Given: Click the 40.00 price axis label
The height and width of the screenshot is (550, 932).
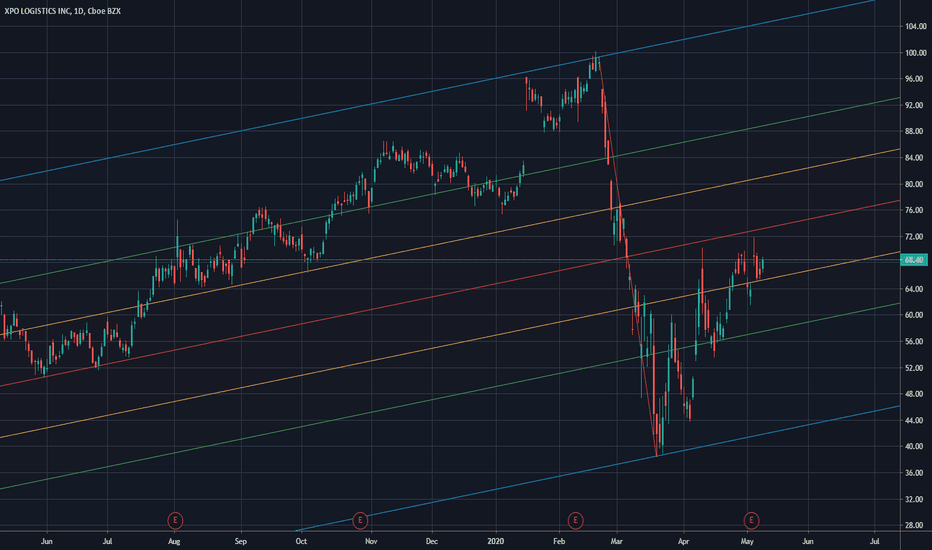Looking at the screenshot, I should [915, 447].
